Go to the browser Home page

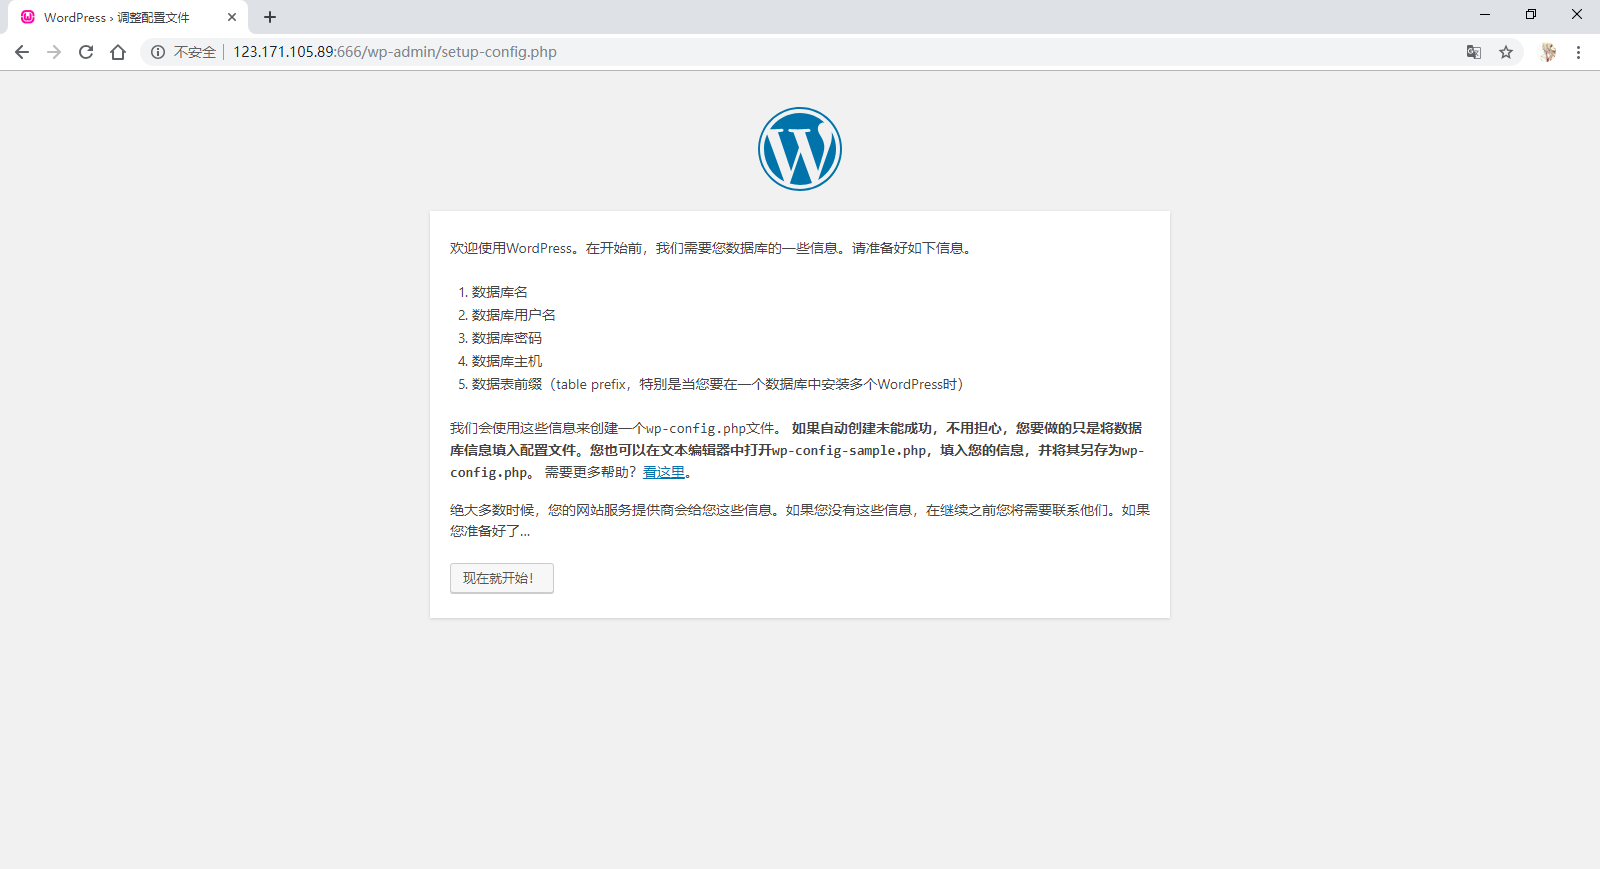(x=118, y=52)
